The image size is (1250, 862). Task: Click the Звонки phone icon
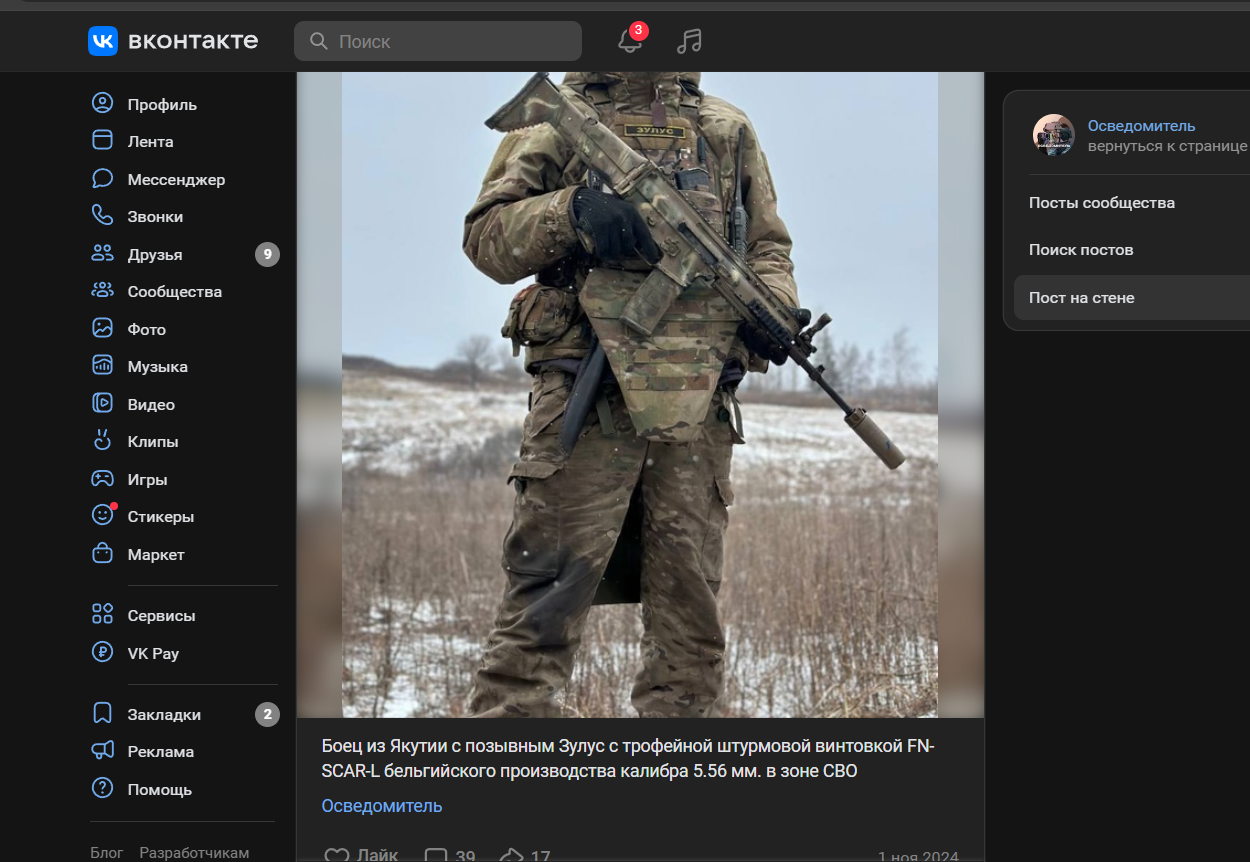click(x=103, y=216)
